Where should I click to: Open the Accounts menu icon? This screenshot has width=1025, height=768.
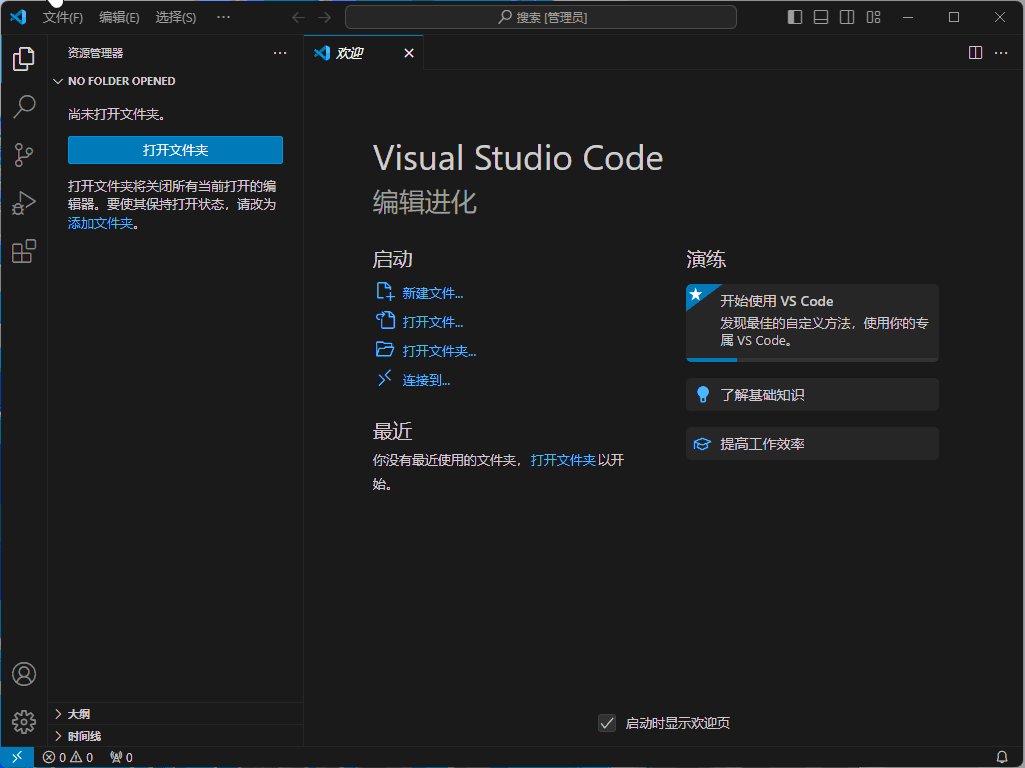[24, 674]
